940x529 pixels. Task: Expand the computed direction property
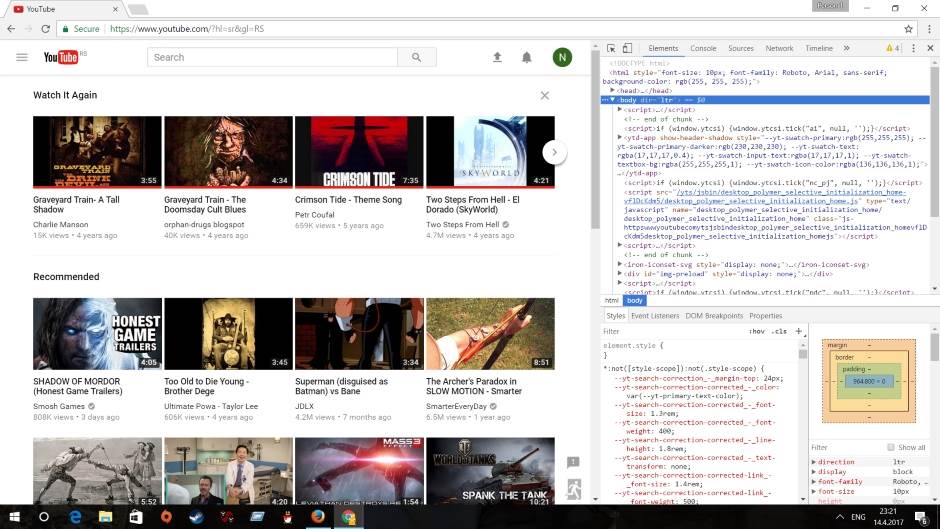click(x=814, y=462)
